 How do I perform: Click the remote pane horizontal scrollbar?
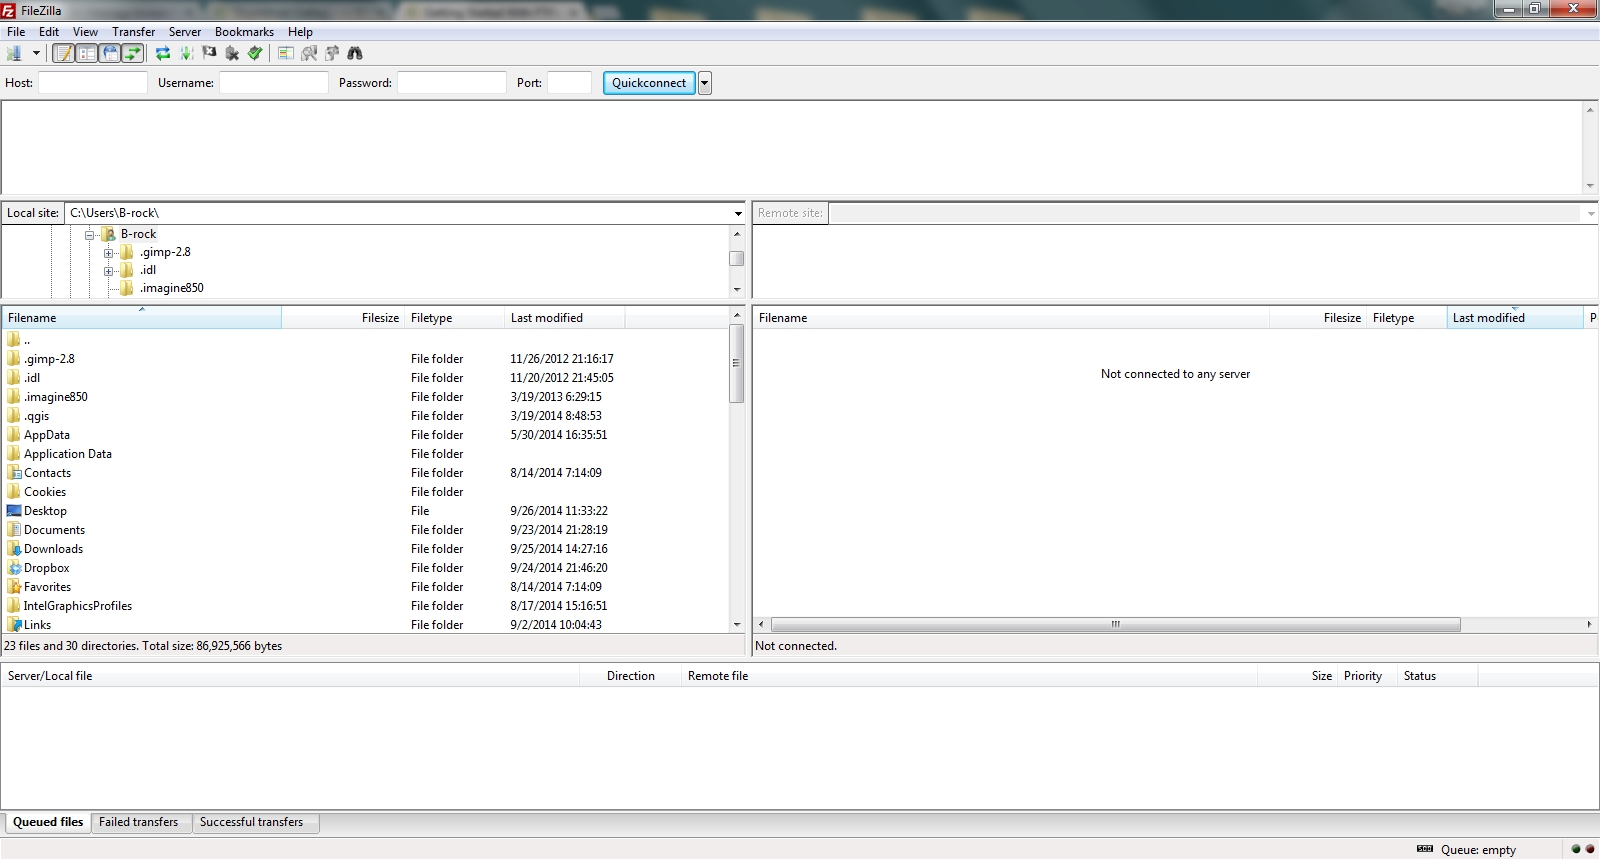pos(1115,624)
